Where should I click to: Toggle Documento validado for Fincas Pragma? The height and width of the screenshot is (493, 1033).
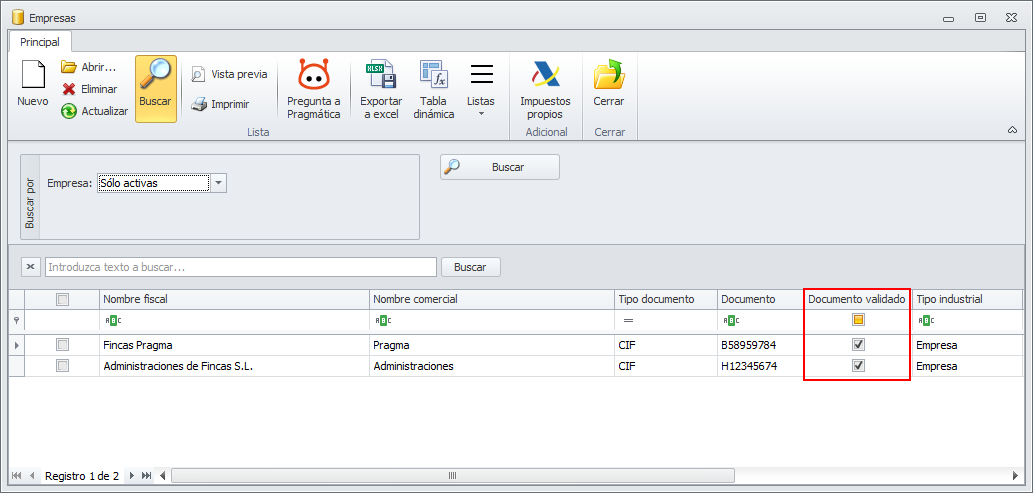point(858,345)
